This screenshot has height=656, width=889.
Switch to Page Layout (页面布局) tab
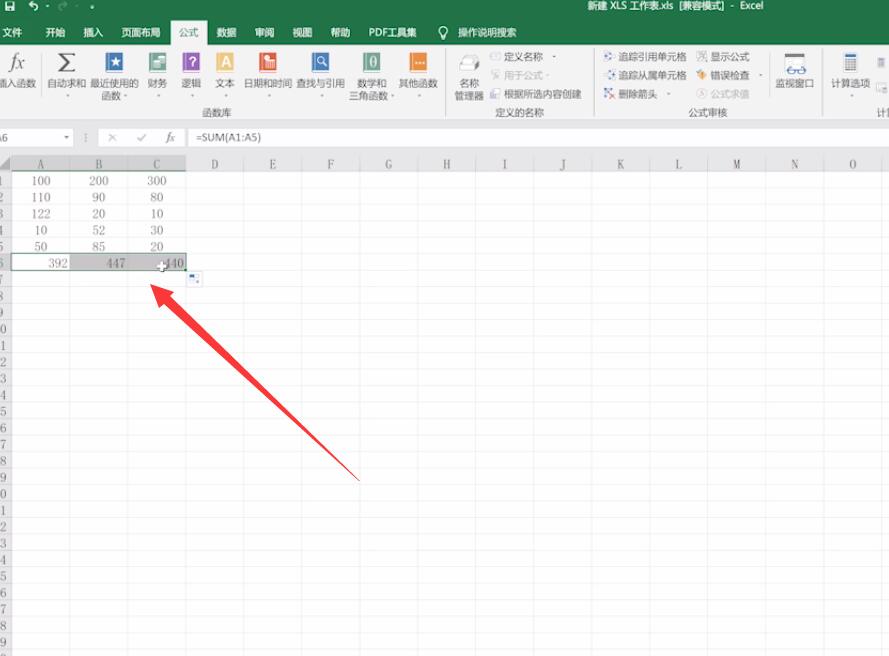pyautogui.click(x=141, y=32)
